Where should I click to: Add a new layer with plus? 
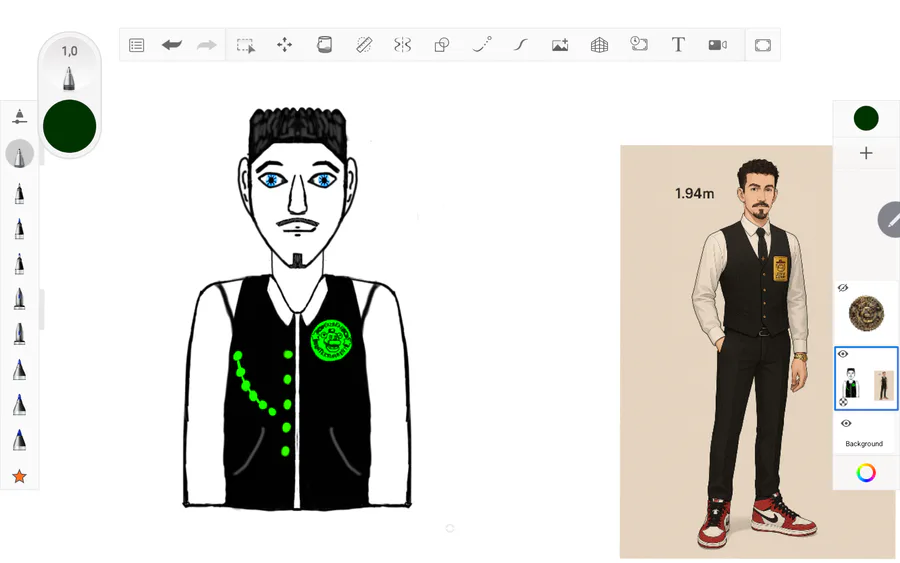[x=866, y=153]
